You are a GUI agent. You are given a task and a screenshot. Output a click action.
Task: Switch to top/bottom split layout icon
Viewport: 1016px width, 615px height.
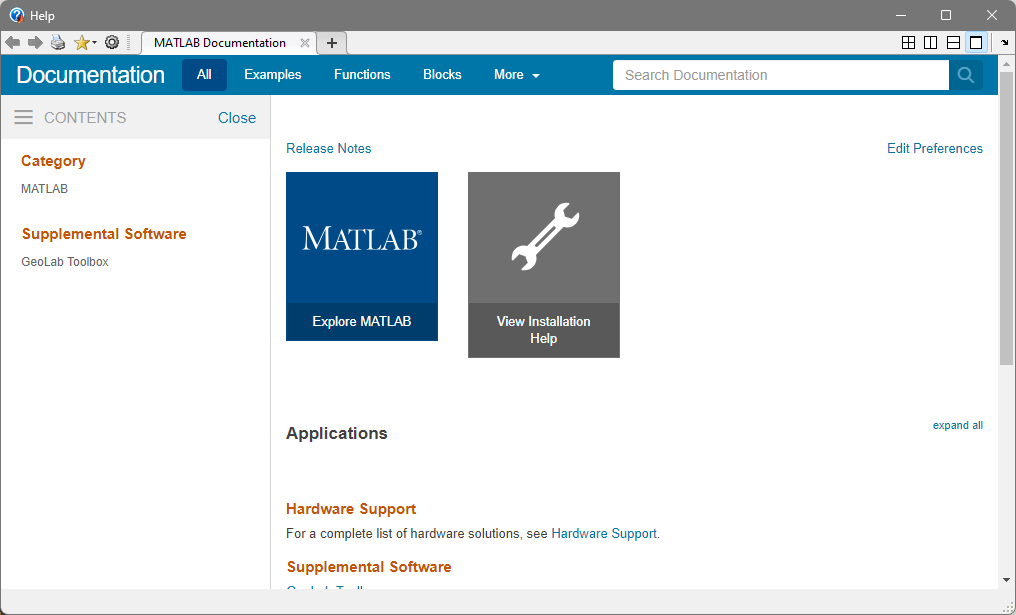pyautogui.click(x=953, y=43)
